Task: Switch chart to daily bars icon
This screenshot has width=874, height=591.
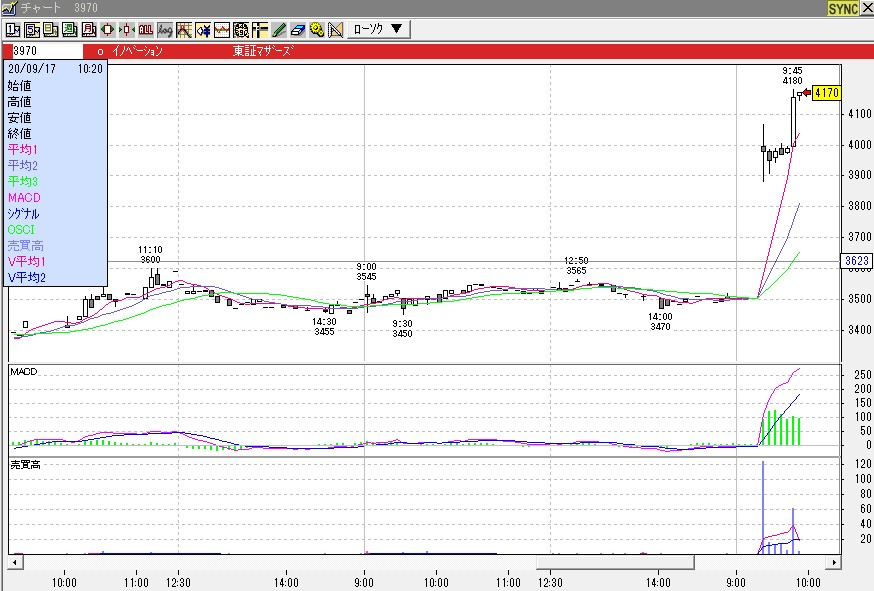Action: pyautogui.click(x=50, y=29)
